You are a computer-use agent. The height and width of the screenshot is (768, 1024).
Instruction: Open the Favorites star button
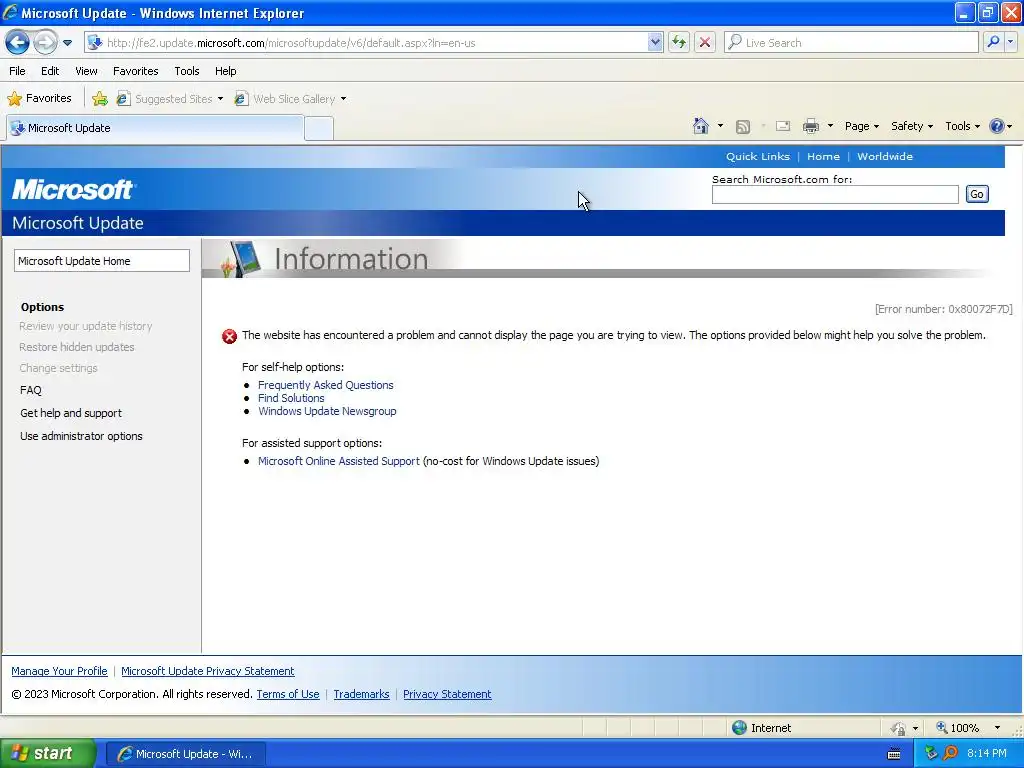tap(39, 99)
